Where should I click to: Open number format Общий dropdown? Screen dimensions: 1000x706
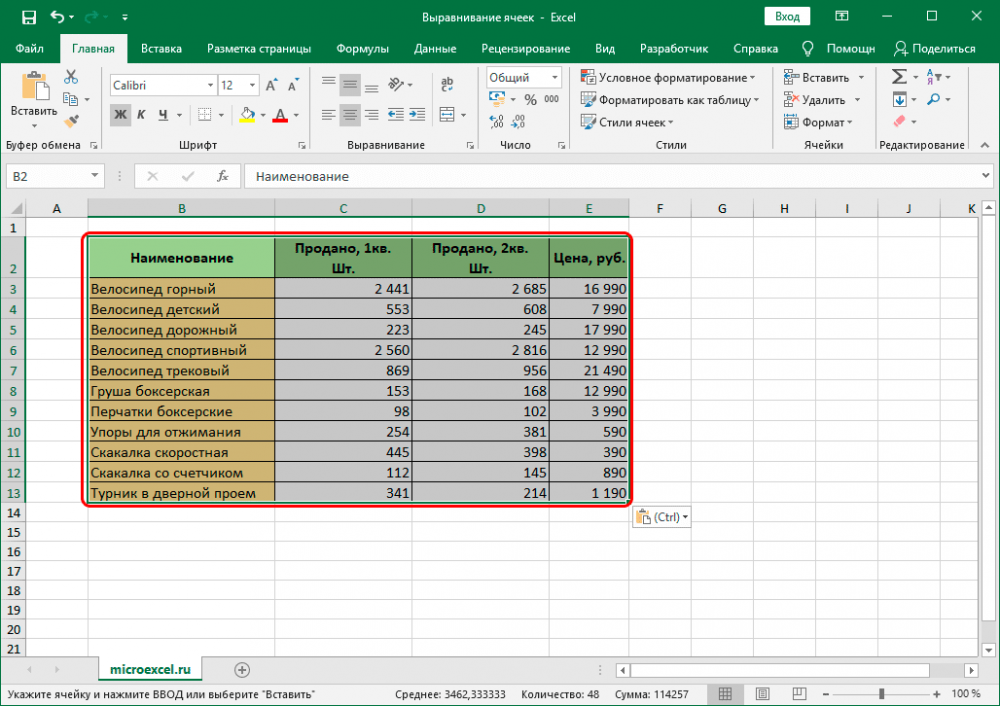click(555, 78)
